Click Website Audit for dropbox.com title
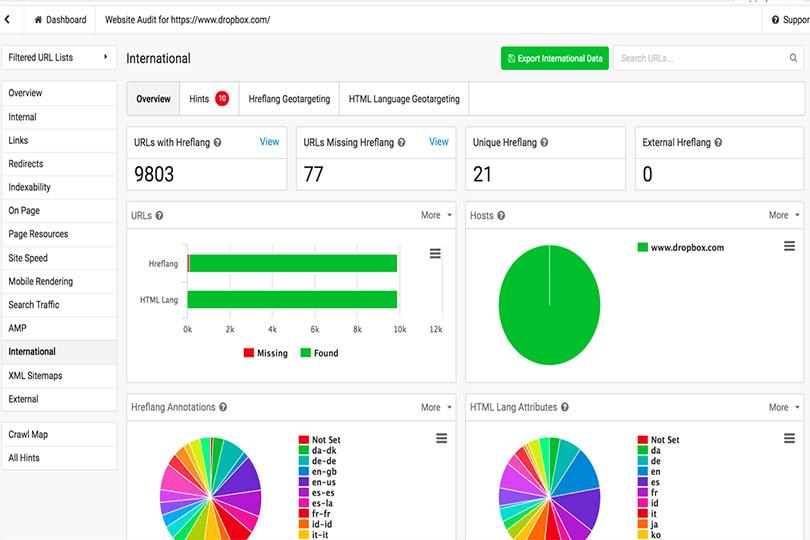 pyautogui.click(x=188, y=20)
